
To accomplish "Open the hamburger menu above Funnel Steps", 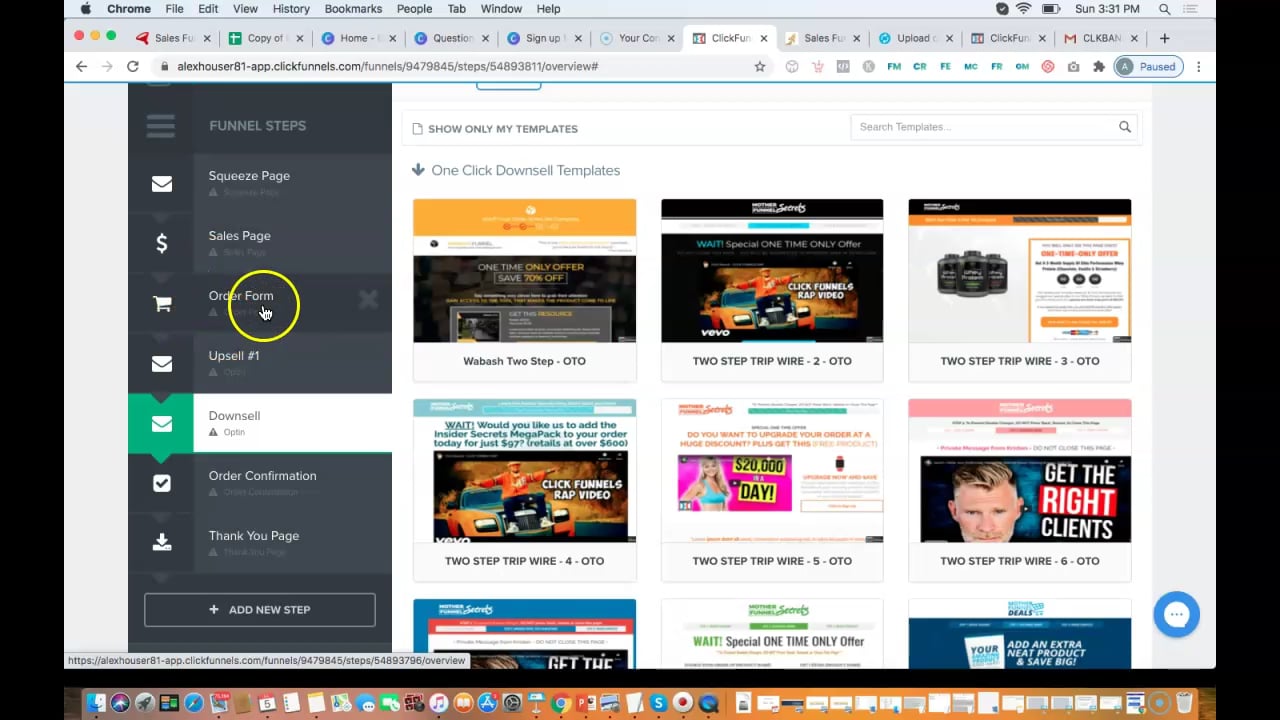I will pos(161,126).
